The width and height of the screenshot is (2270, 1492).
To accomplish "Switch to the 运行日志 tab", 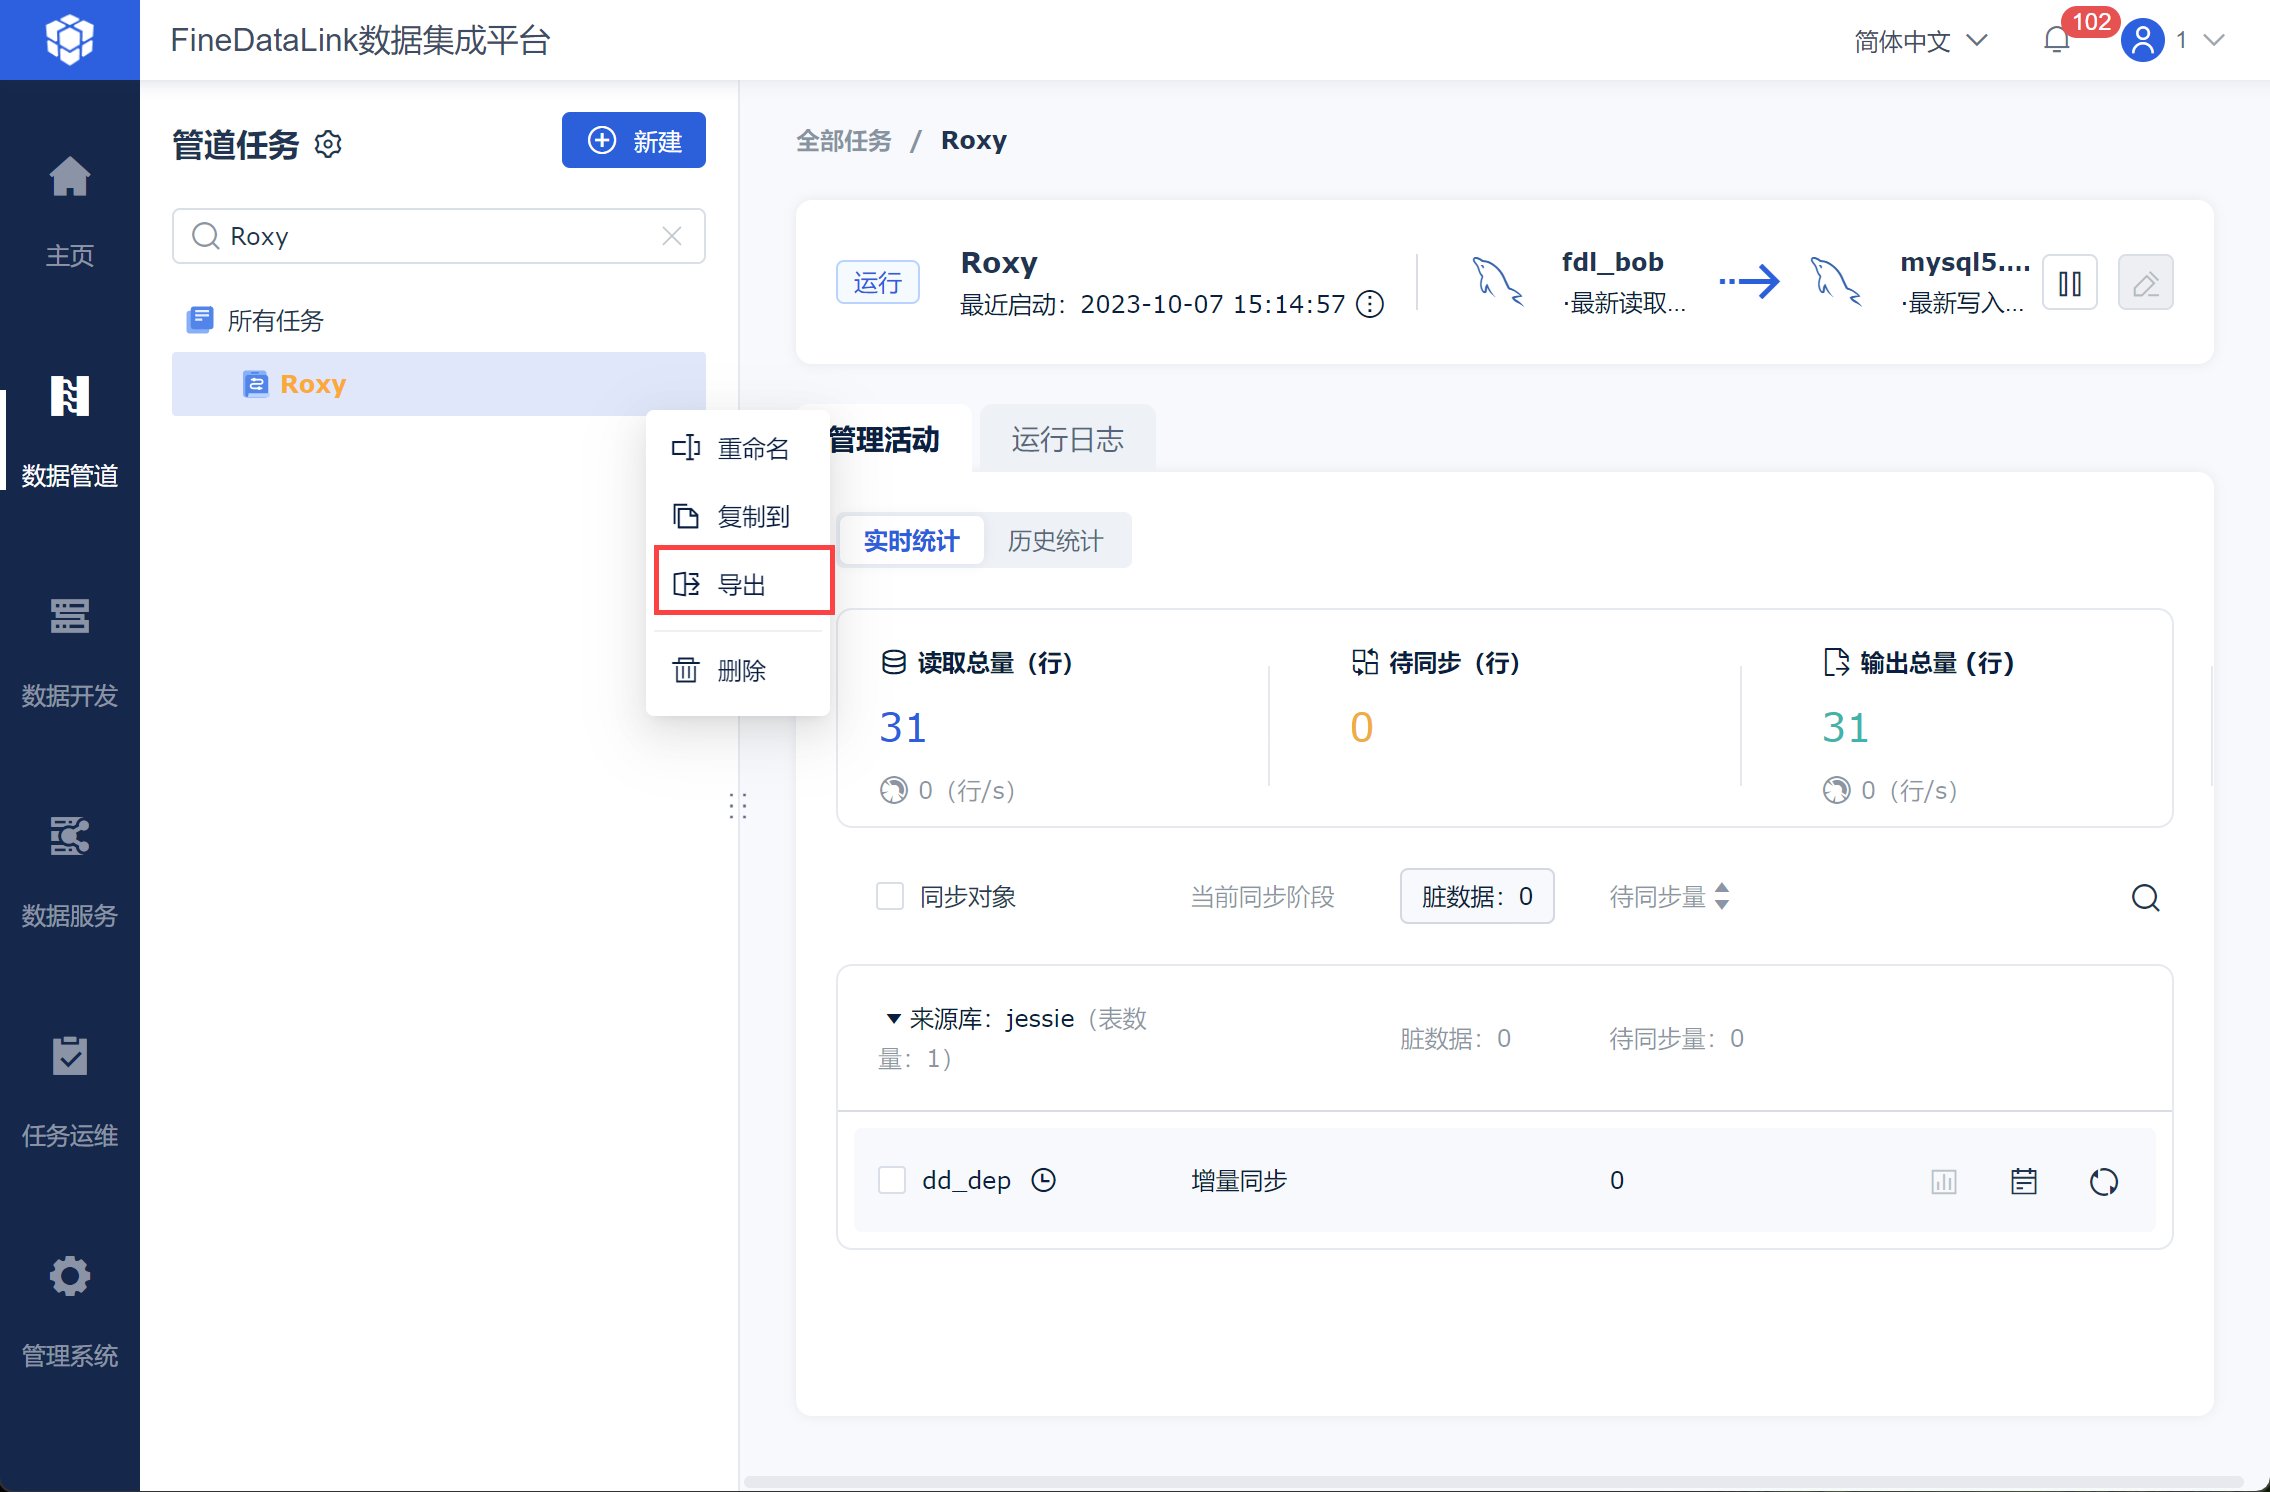I will coord(1067,440).
